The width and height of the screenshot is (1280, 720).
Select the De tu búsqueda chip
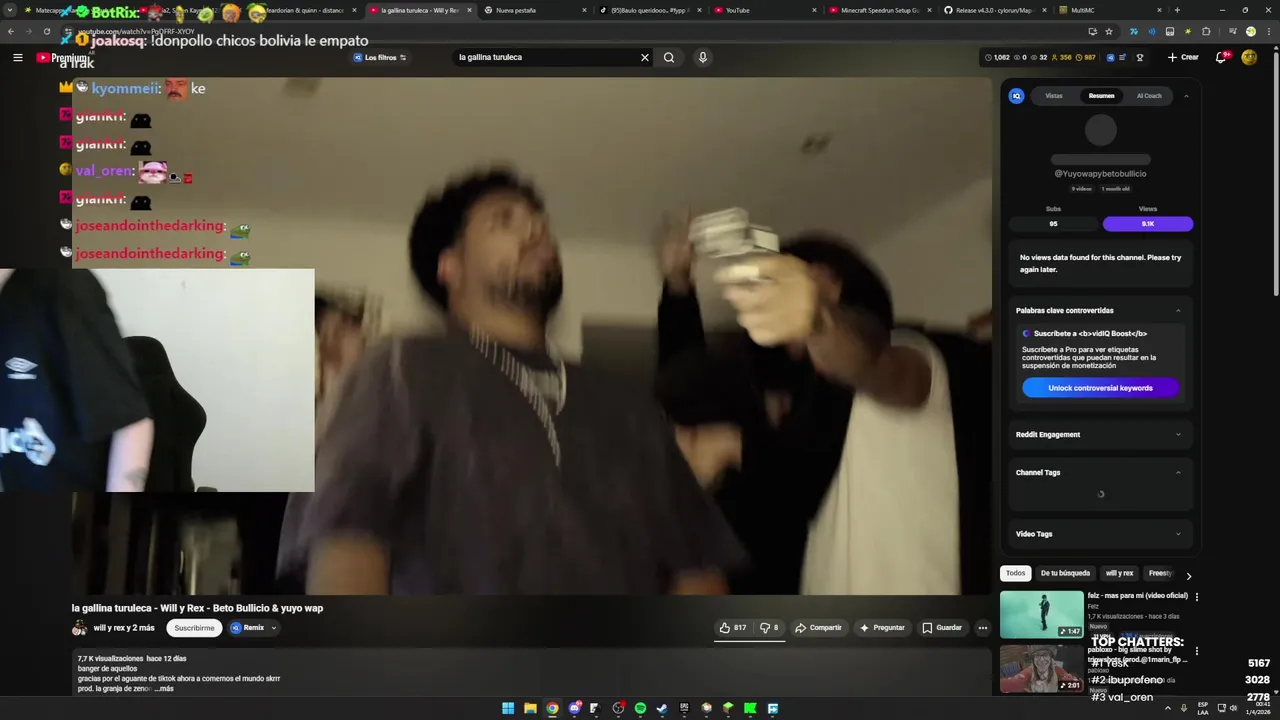pyautogui.click(x=1065, y=573)
